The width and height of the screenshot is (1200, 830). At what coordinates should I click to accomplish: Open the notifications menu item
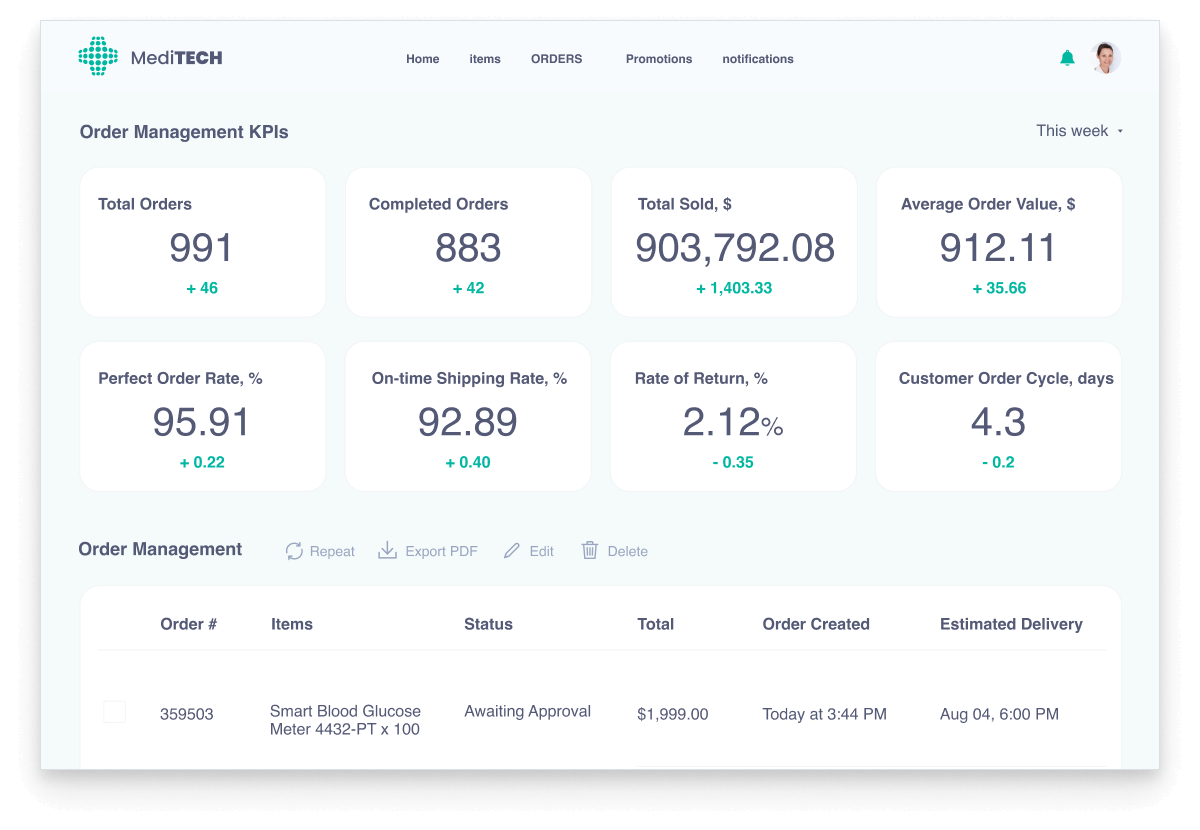pyautogui.click(x=757, y=59)
